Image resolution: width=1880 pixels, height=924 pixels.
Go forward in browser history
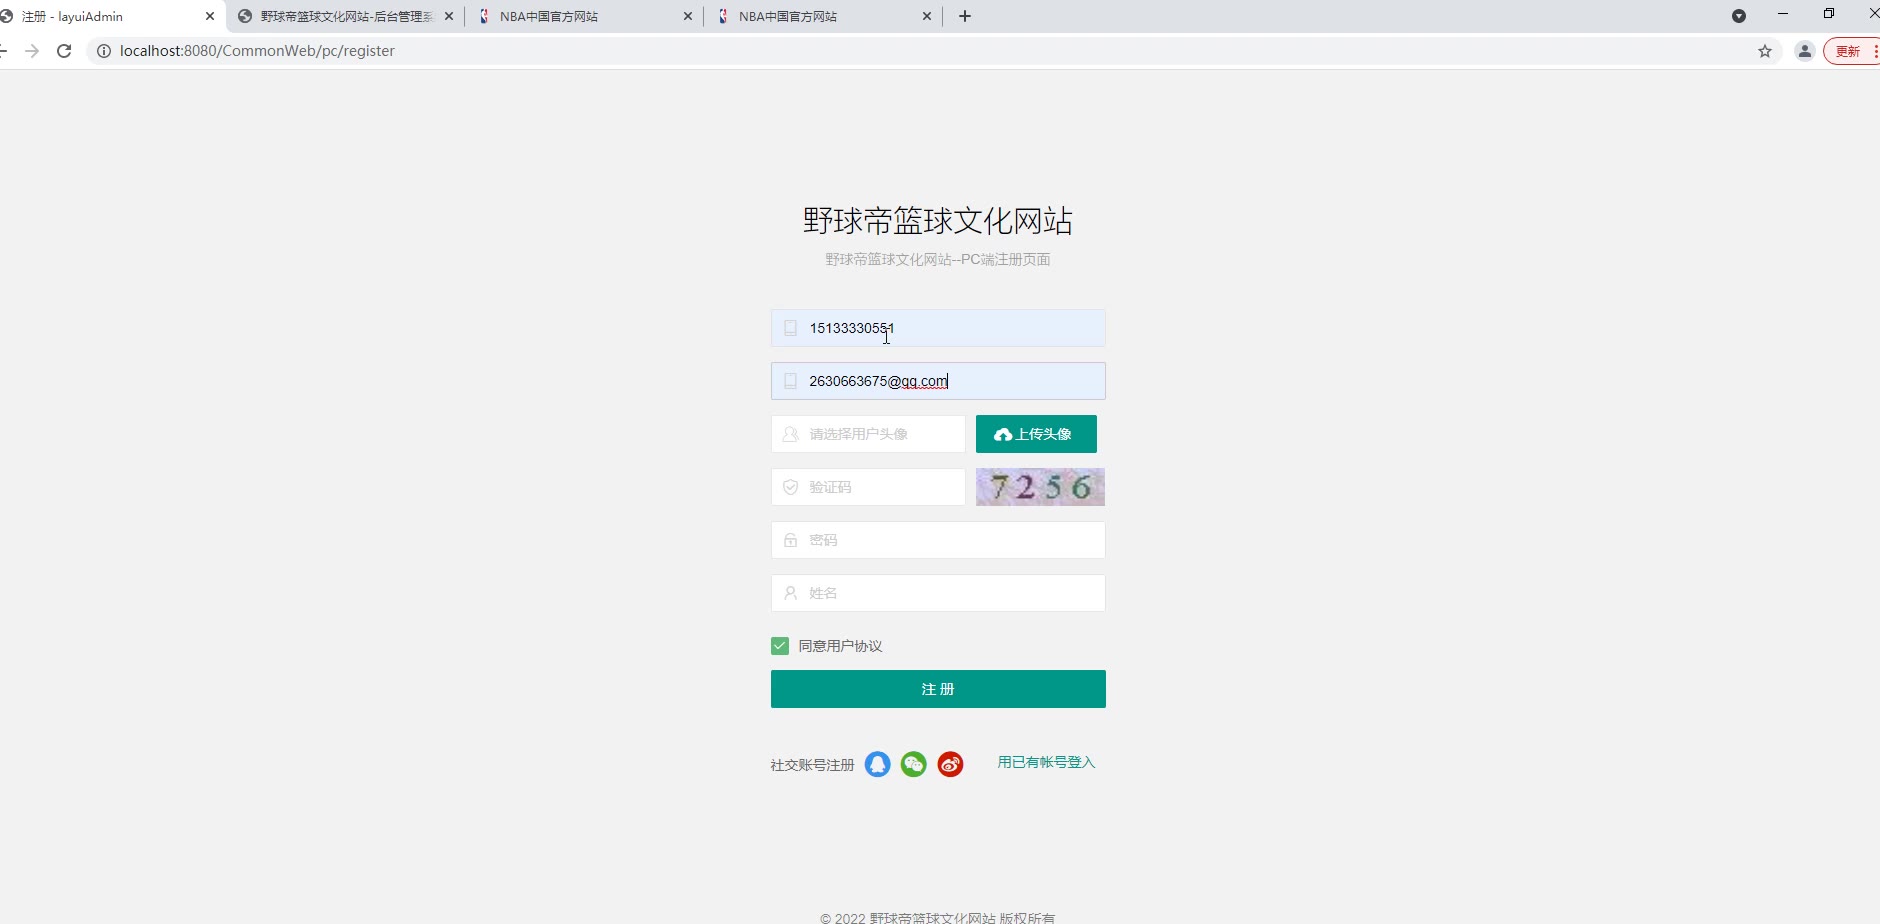[x=32, y=51]
